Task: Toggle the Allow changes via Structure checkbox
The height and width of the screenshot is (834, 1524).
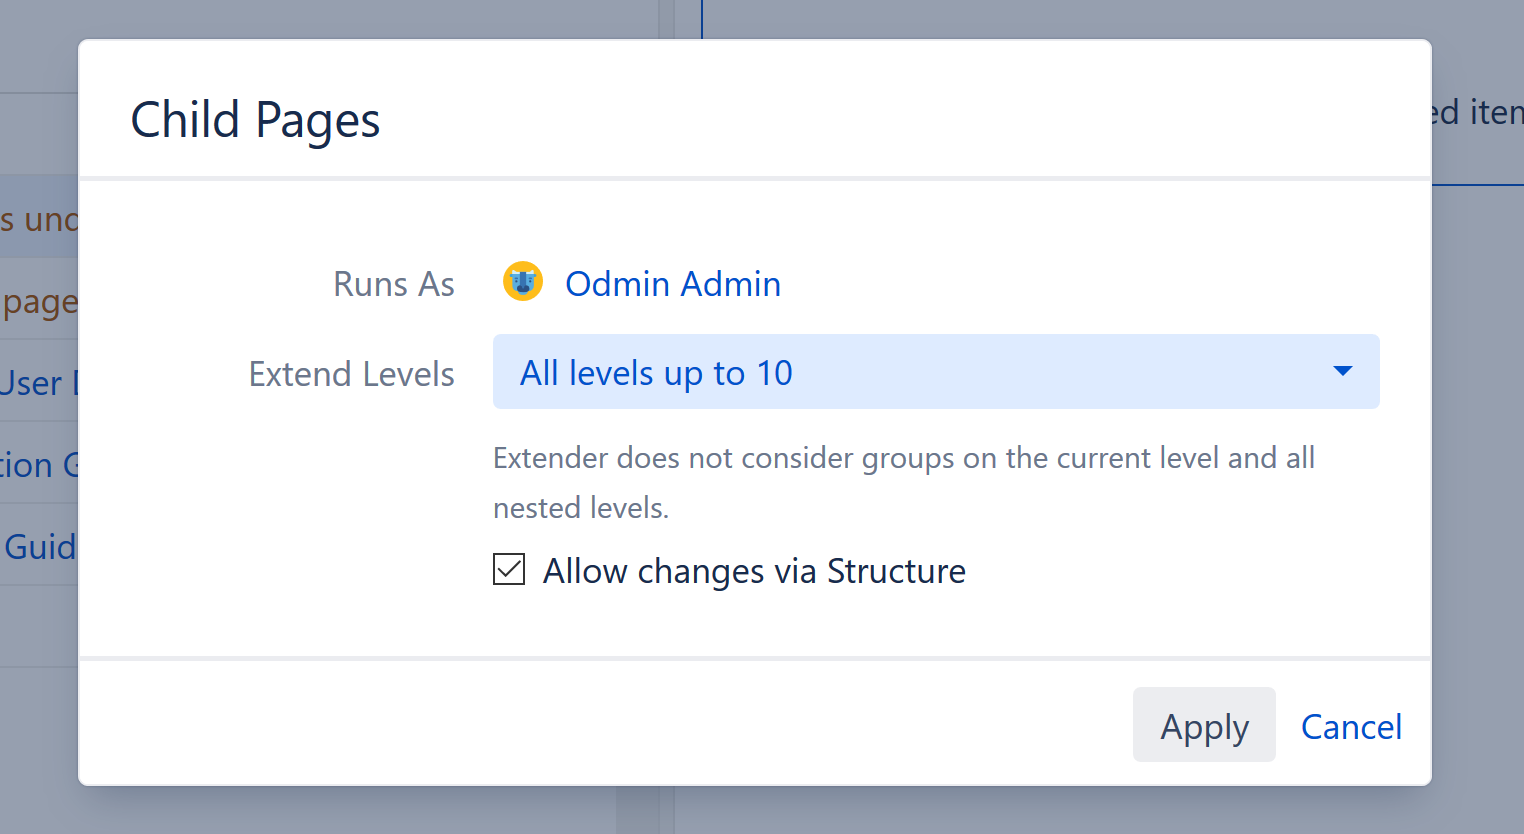Action: pyautogui.click(x=509, y=569)
